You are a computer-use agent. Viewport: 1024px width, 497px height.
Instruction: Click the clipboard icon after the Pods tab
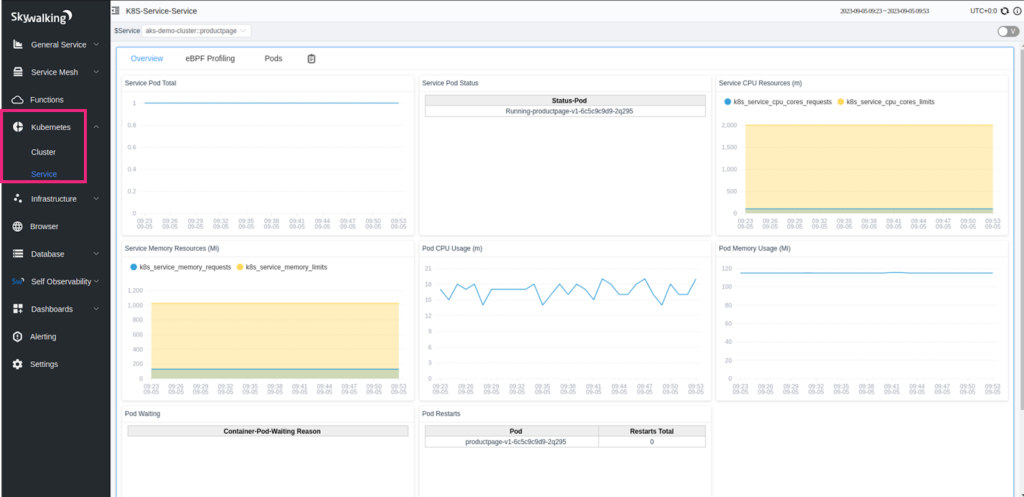coord(311,59)
